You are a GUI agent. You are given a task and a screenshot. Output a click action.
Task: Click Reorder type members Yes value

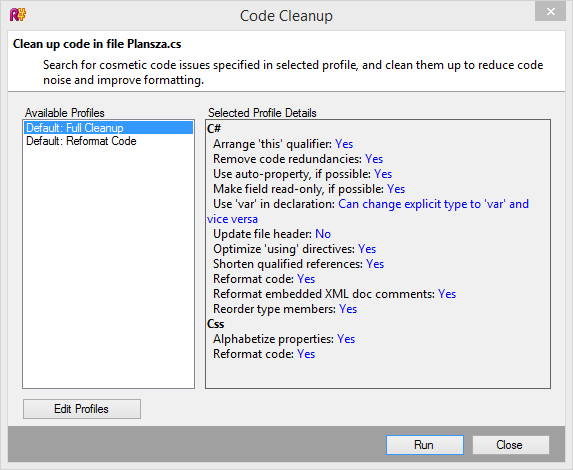[348, 309]
